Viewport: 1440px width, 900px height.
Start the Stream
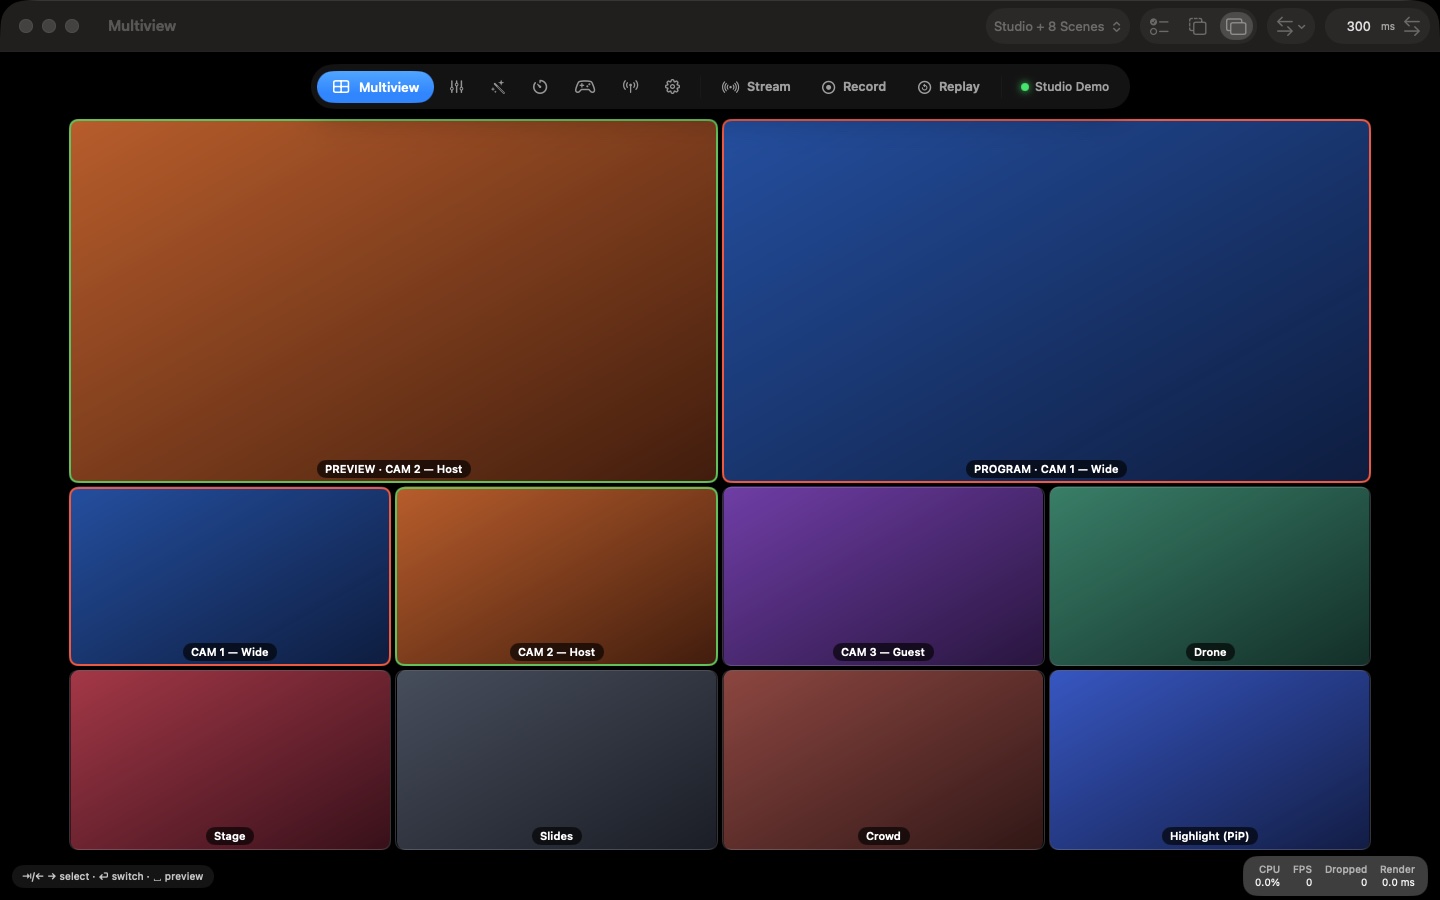(x=756, y=87)
